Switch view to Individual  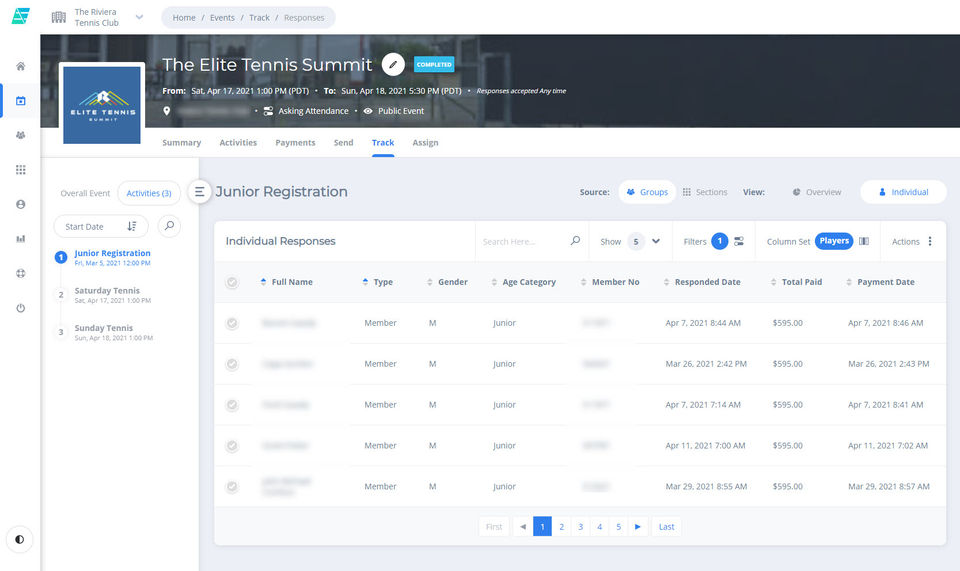[903, 192]
